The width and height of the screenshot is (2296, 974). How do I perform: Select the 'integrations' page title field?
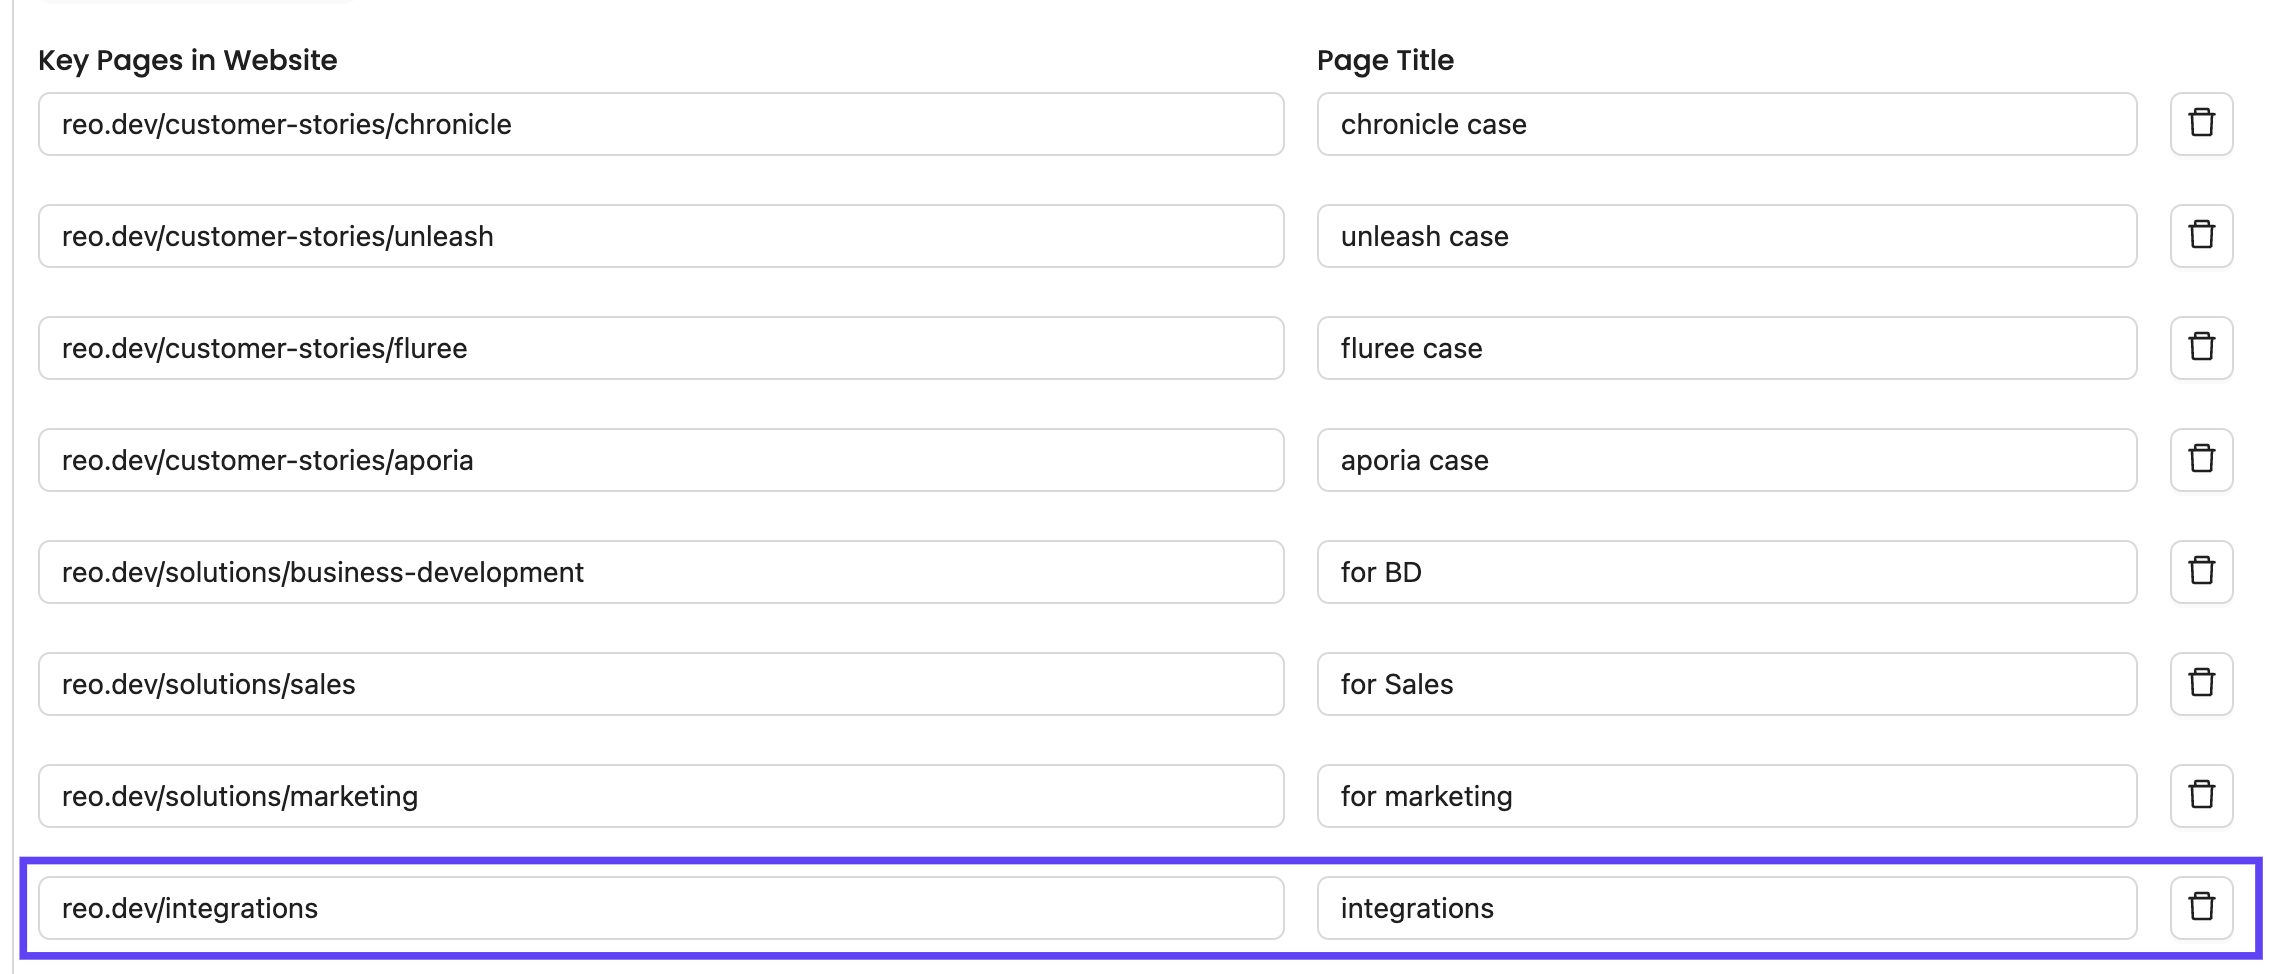[x=1726, y=908]
